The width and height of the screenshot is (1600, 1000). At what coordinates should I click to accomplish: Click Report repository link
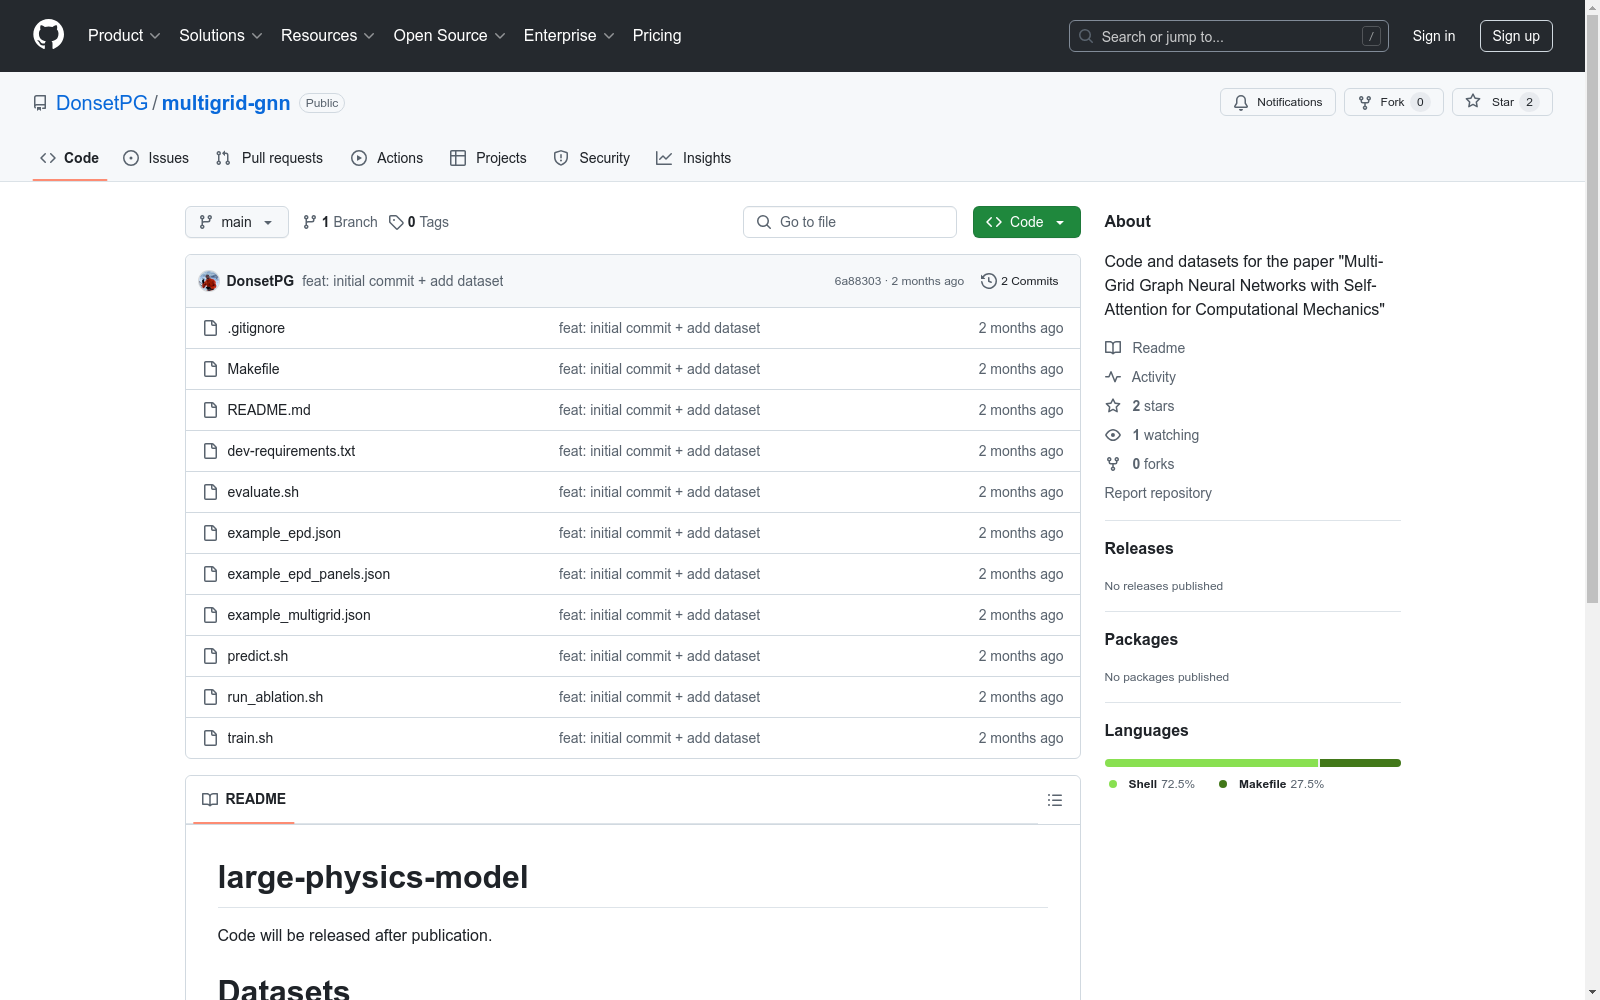pyautogui.click(x=1158, y=493)
